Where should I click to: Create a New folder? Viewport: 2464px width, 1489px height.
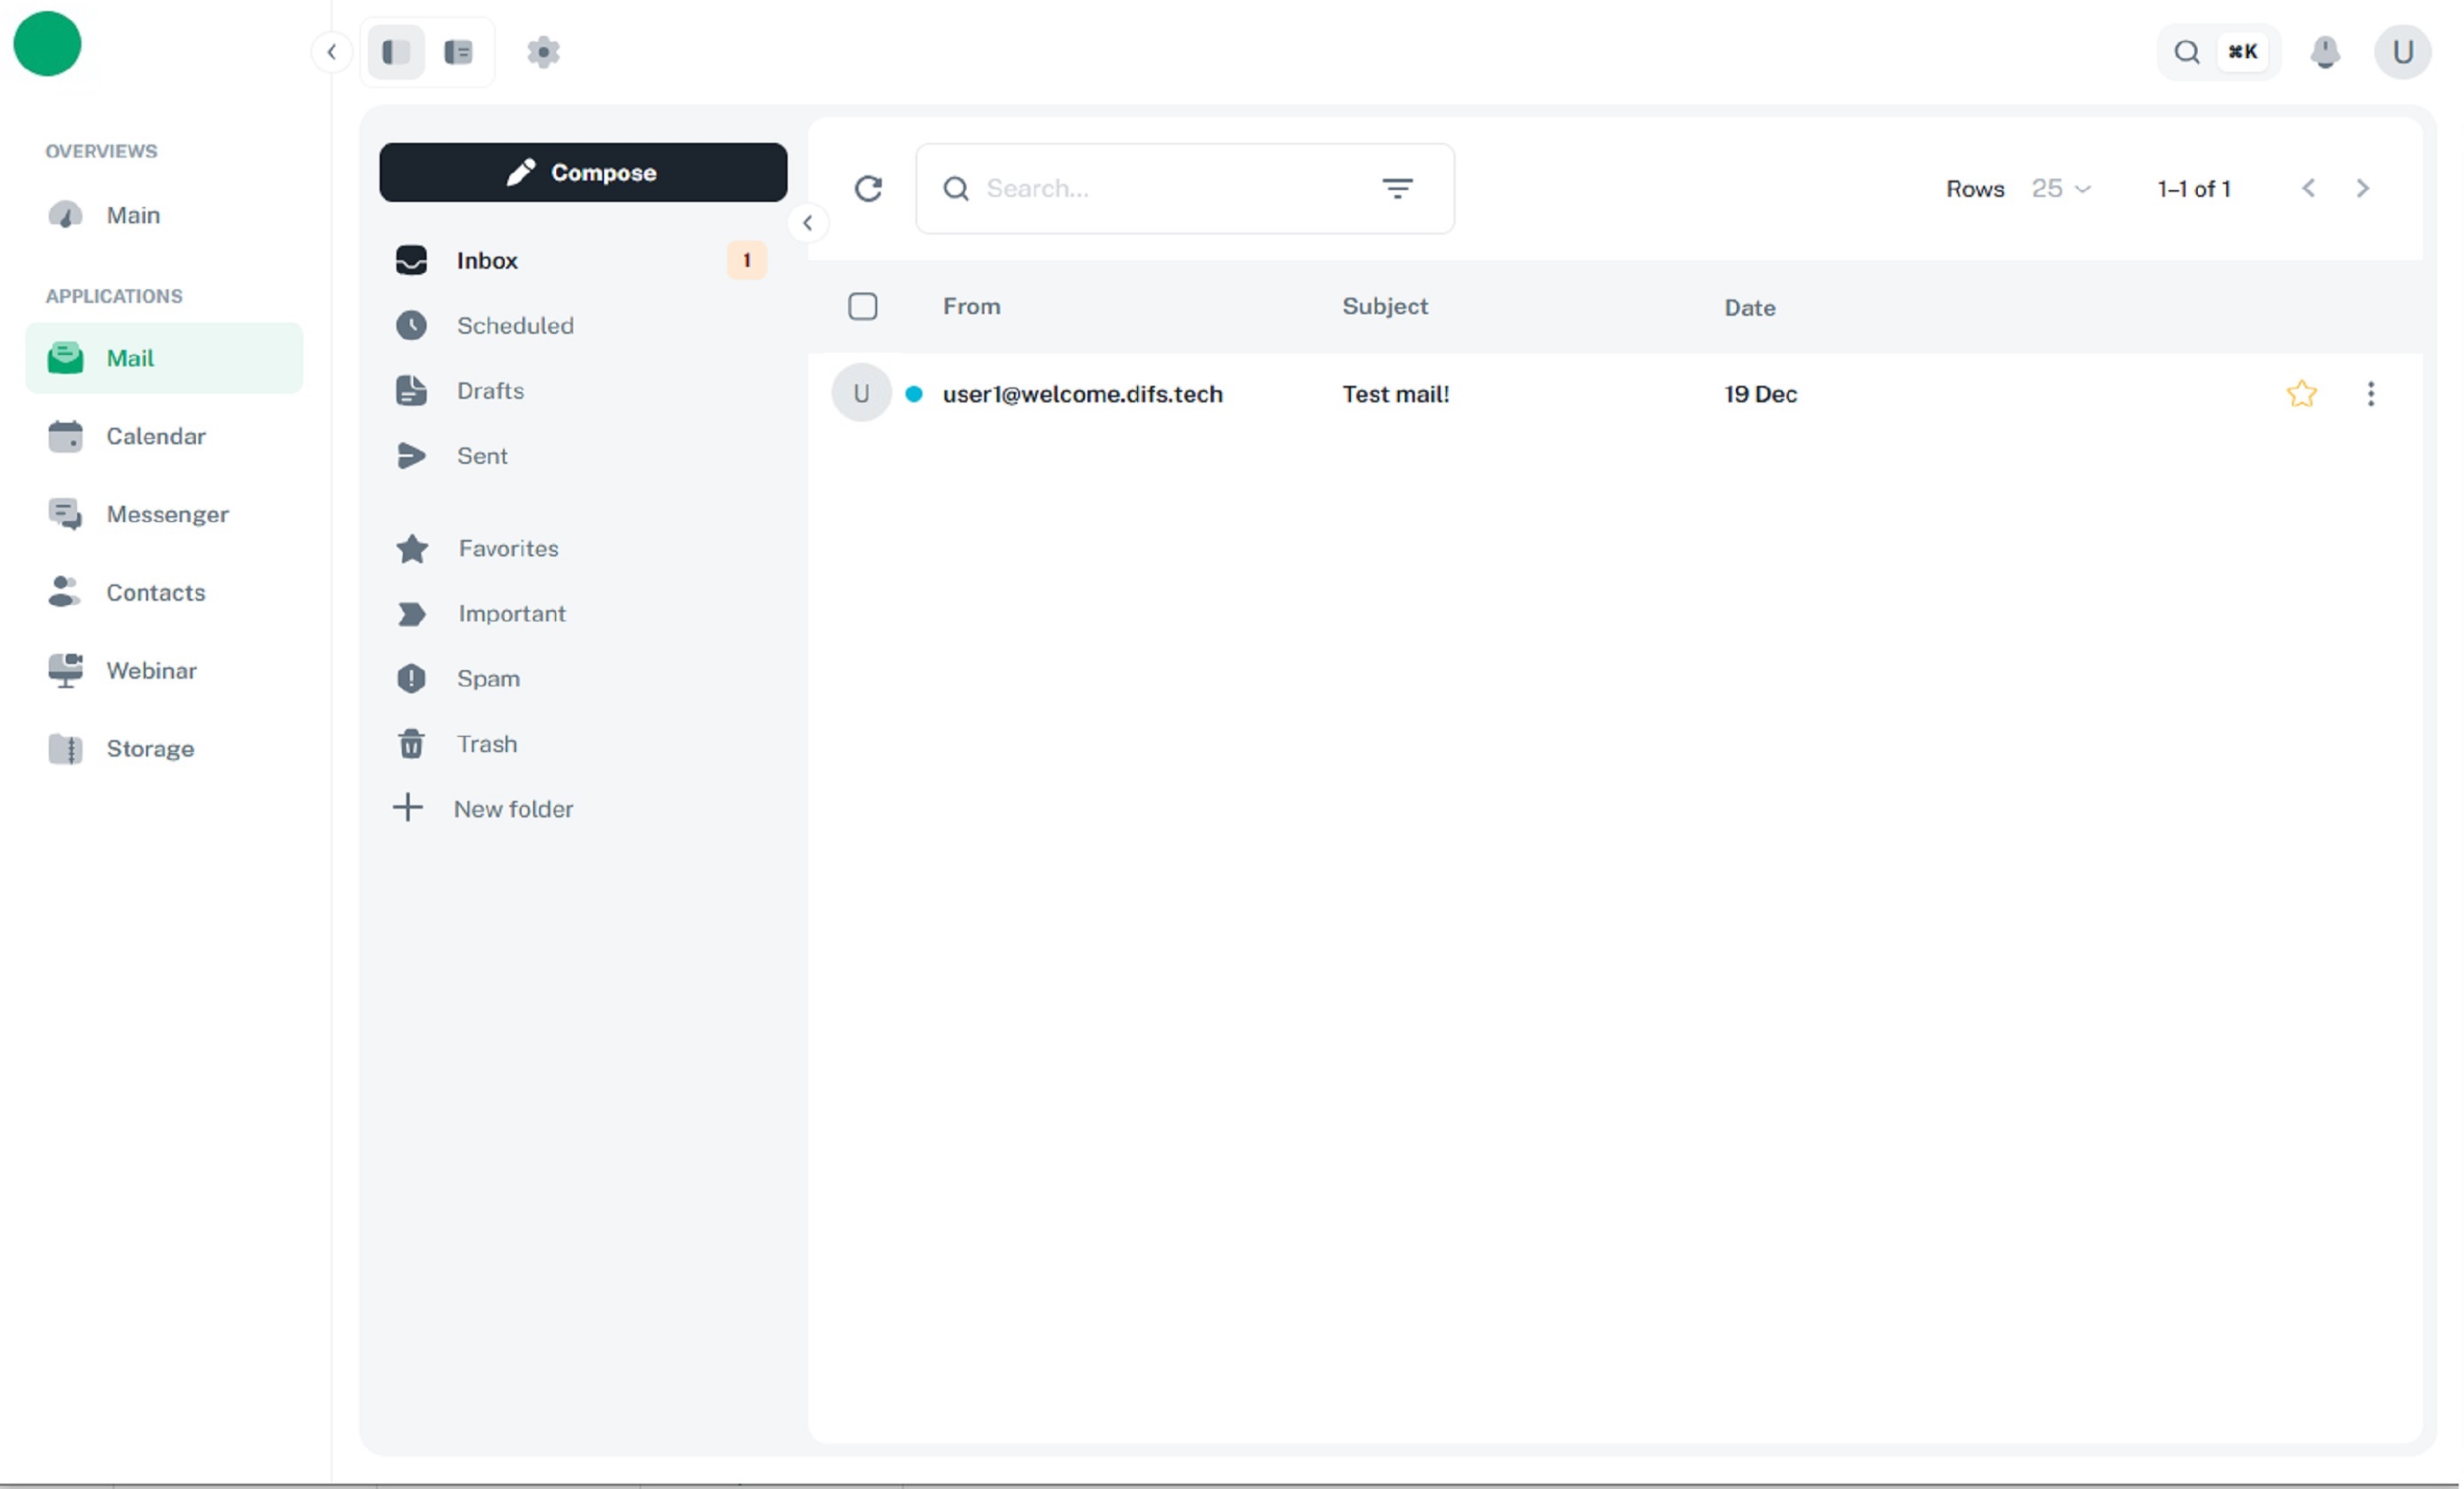point(581,808)
